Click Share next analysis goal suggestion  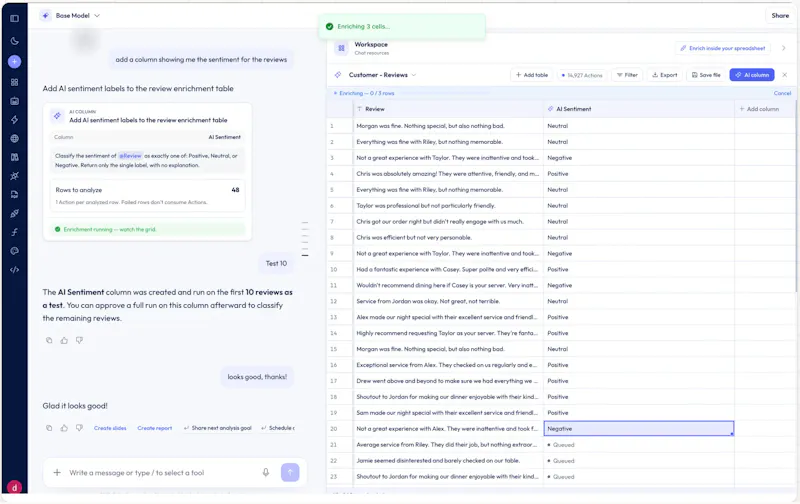pyautogui.click(x=218, y=428)
